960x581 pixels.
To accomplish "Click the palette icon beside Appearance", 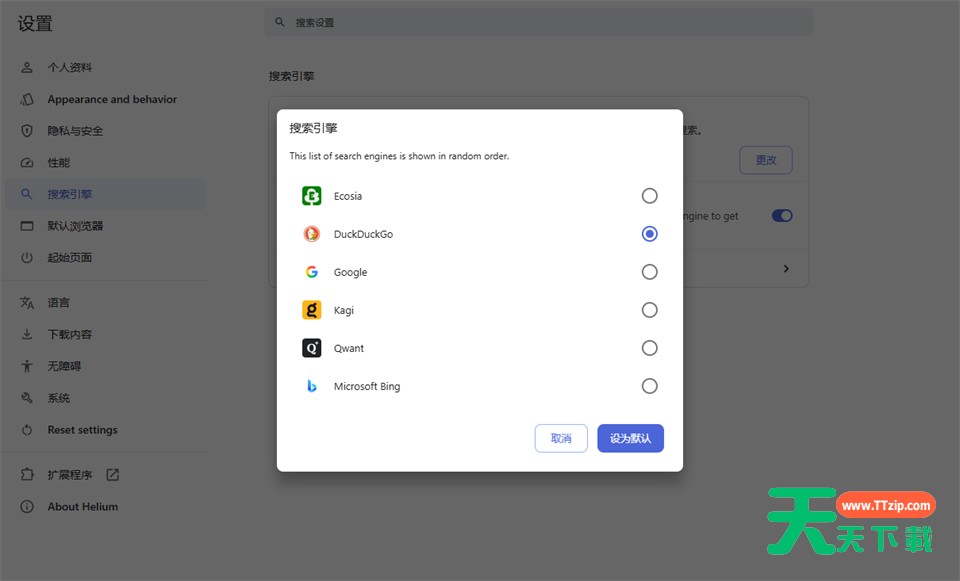I will [26, 99].
